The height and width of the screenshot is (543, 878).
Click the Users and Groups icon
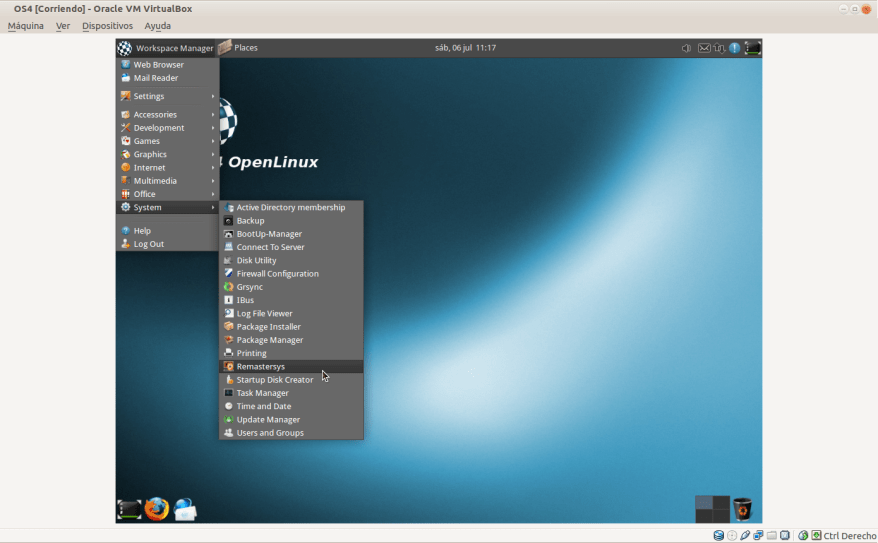pyautogui.click(x=228, y=433)
